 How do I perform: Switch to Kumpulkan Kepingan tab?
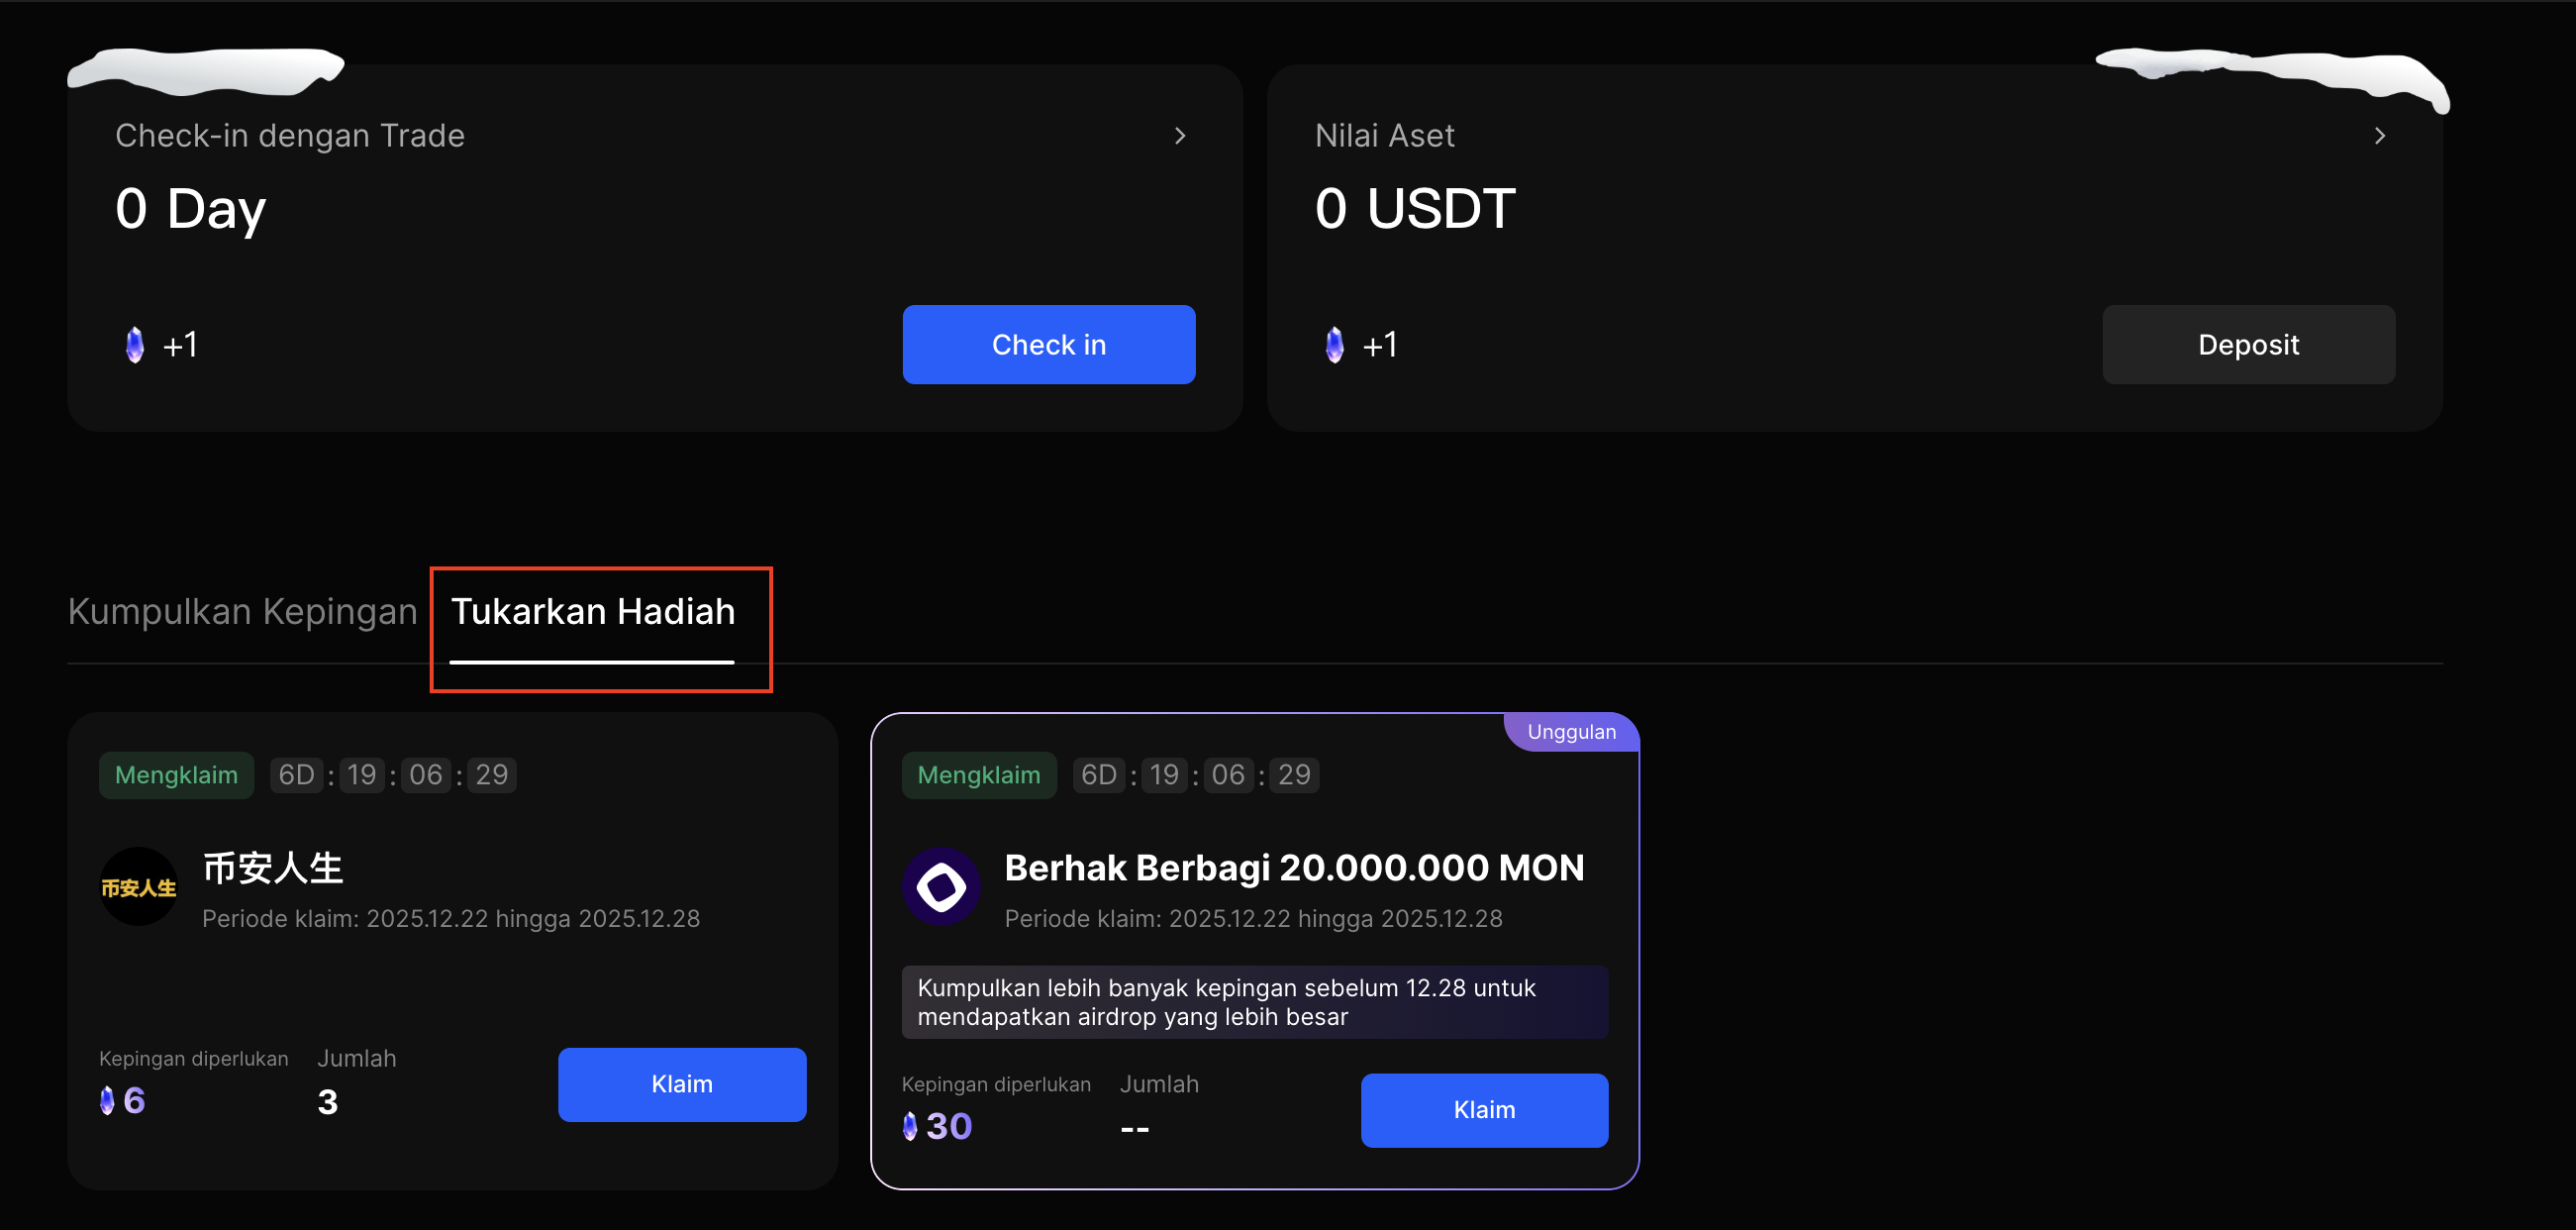point(242,611)
